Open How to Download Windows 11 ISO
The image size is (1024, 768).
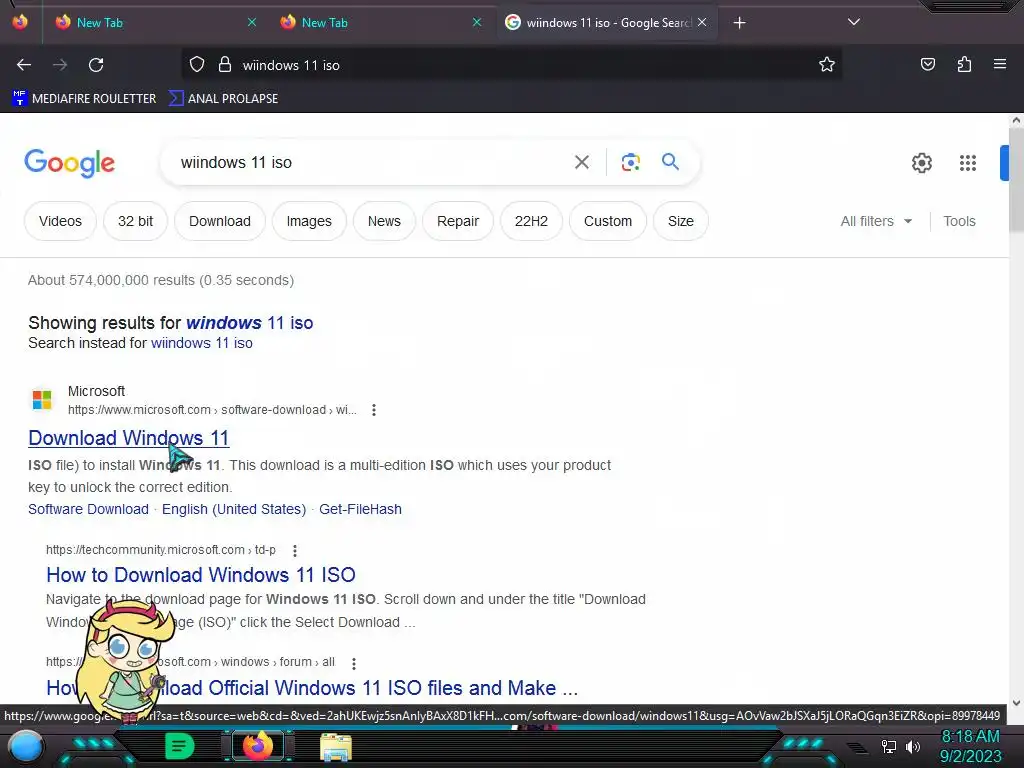200,575
